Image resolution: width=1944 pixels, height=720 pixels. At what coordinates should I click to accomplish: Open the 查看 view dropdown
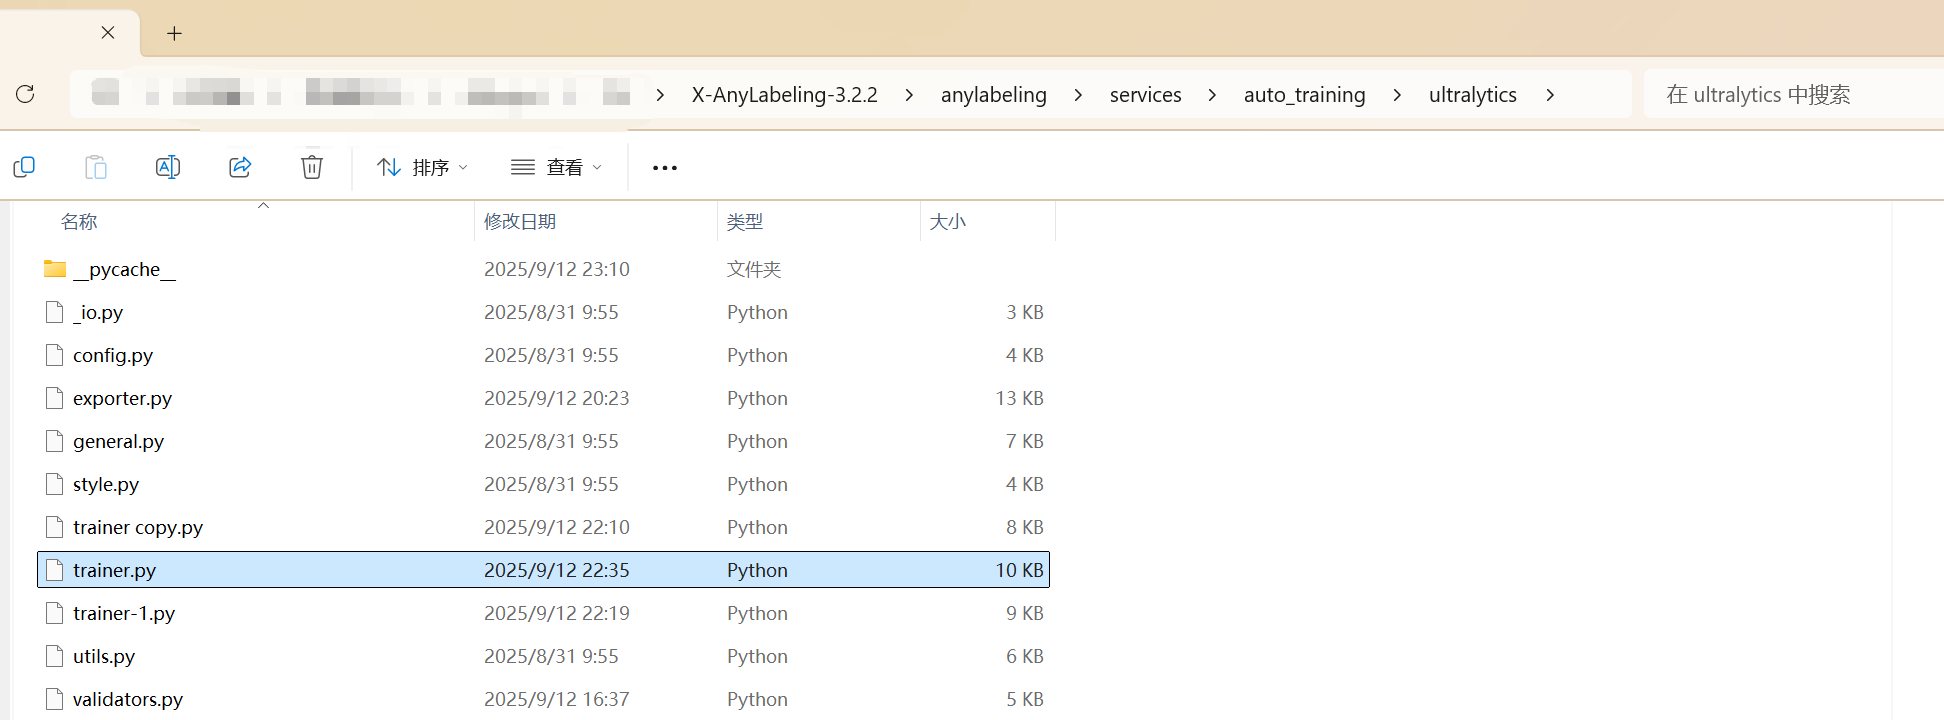click(x=556, y=167)
